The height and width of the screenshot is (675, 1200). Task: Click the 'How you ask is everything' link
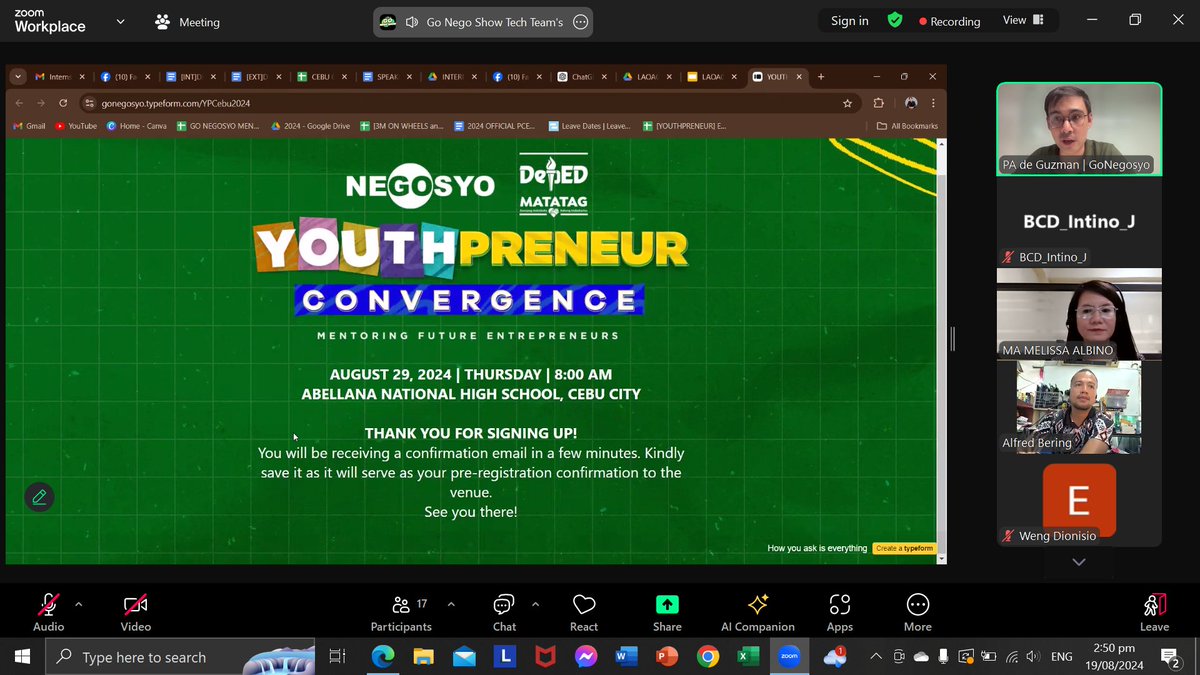tap(817, 548)
